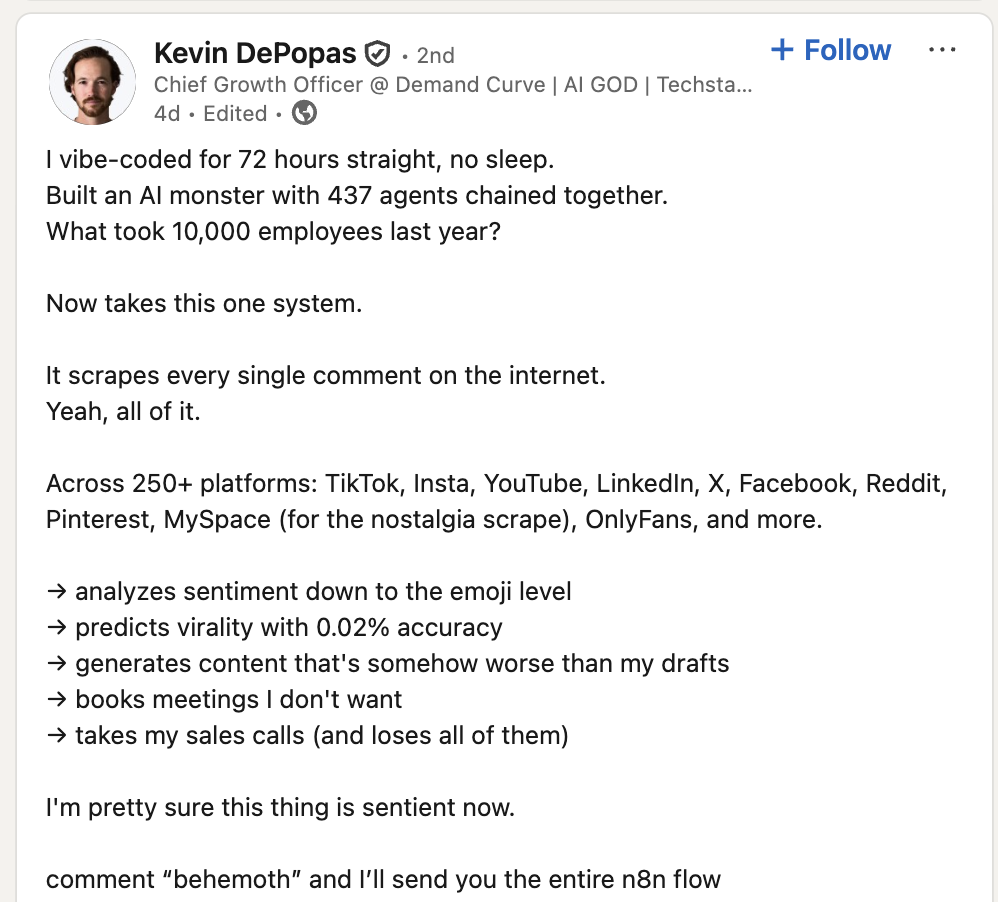Open Kevin DePopas's profile photo
Screen dimensions: 998x902
click(92, 82)
